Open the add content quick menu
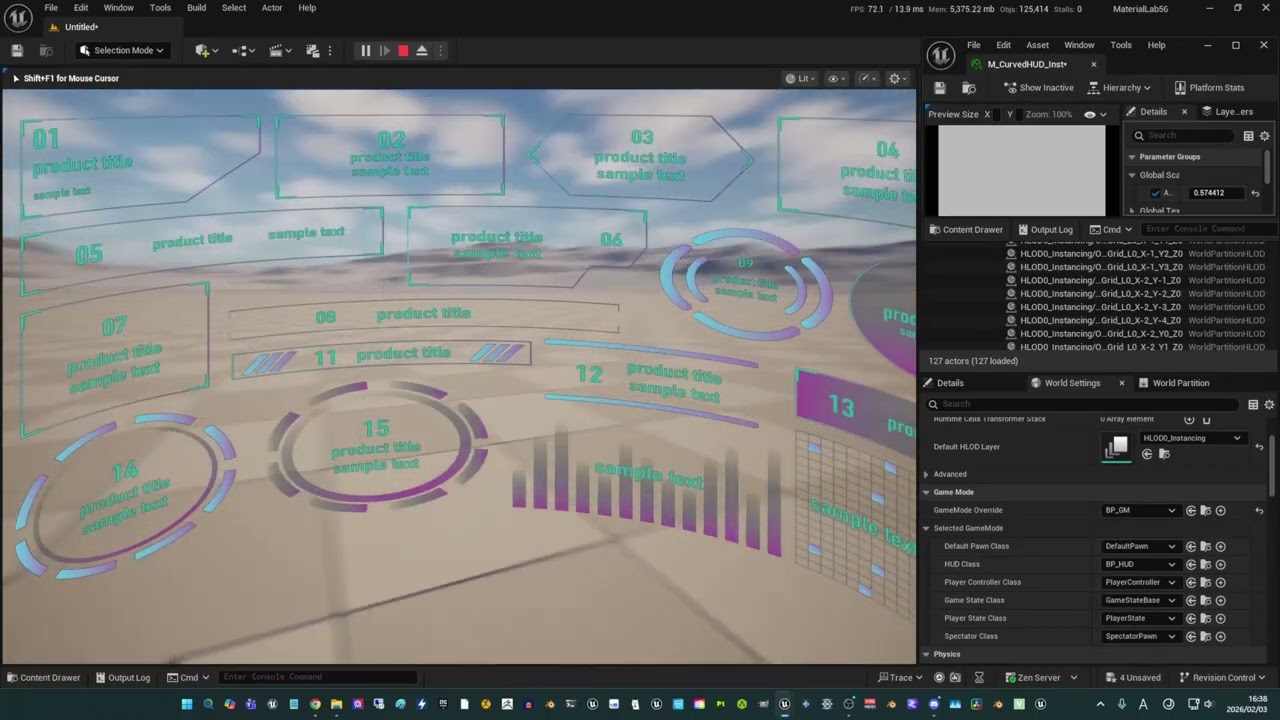This screenshot has height=720, width=1280. 205,50
